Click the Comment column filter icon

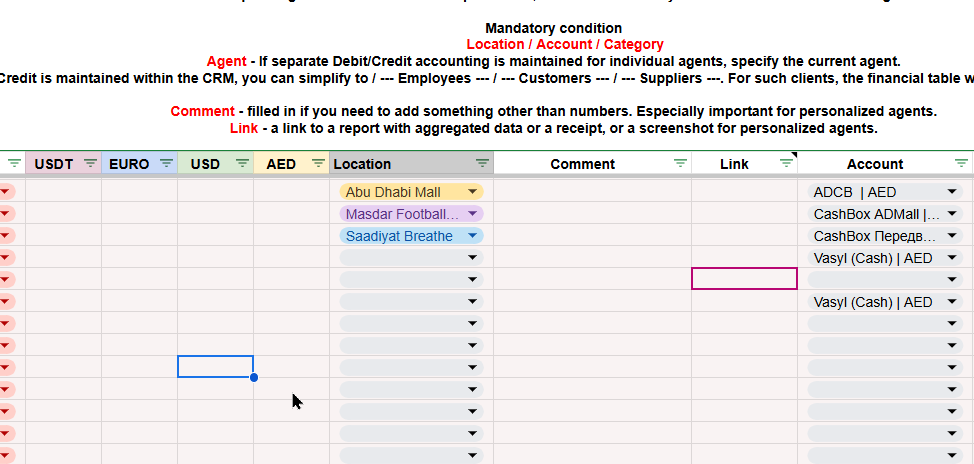[680, 163]
